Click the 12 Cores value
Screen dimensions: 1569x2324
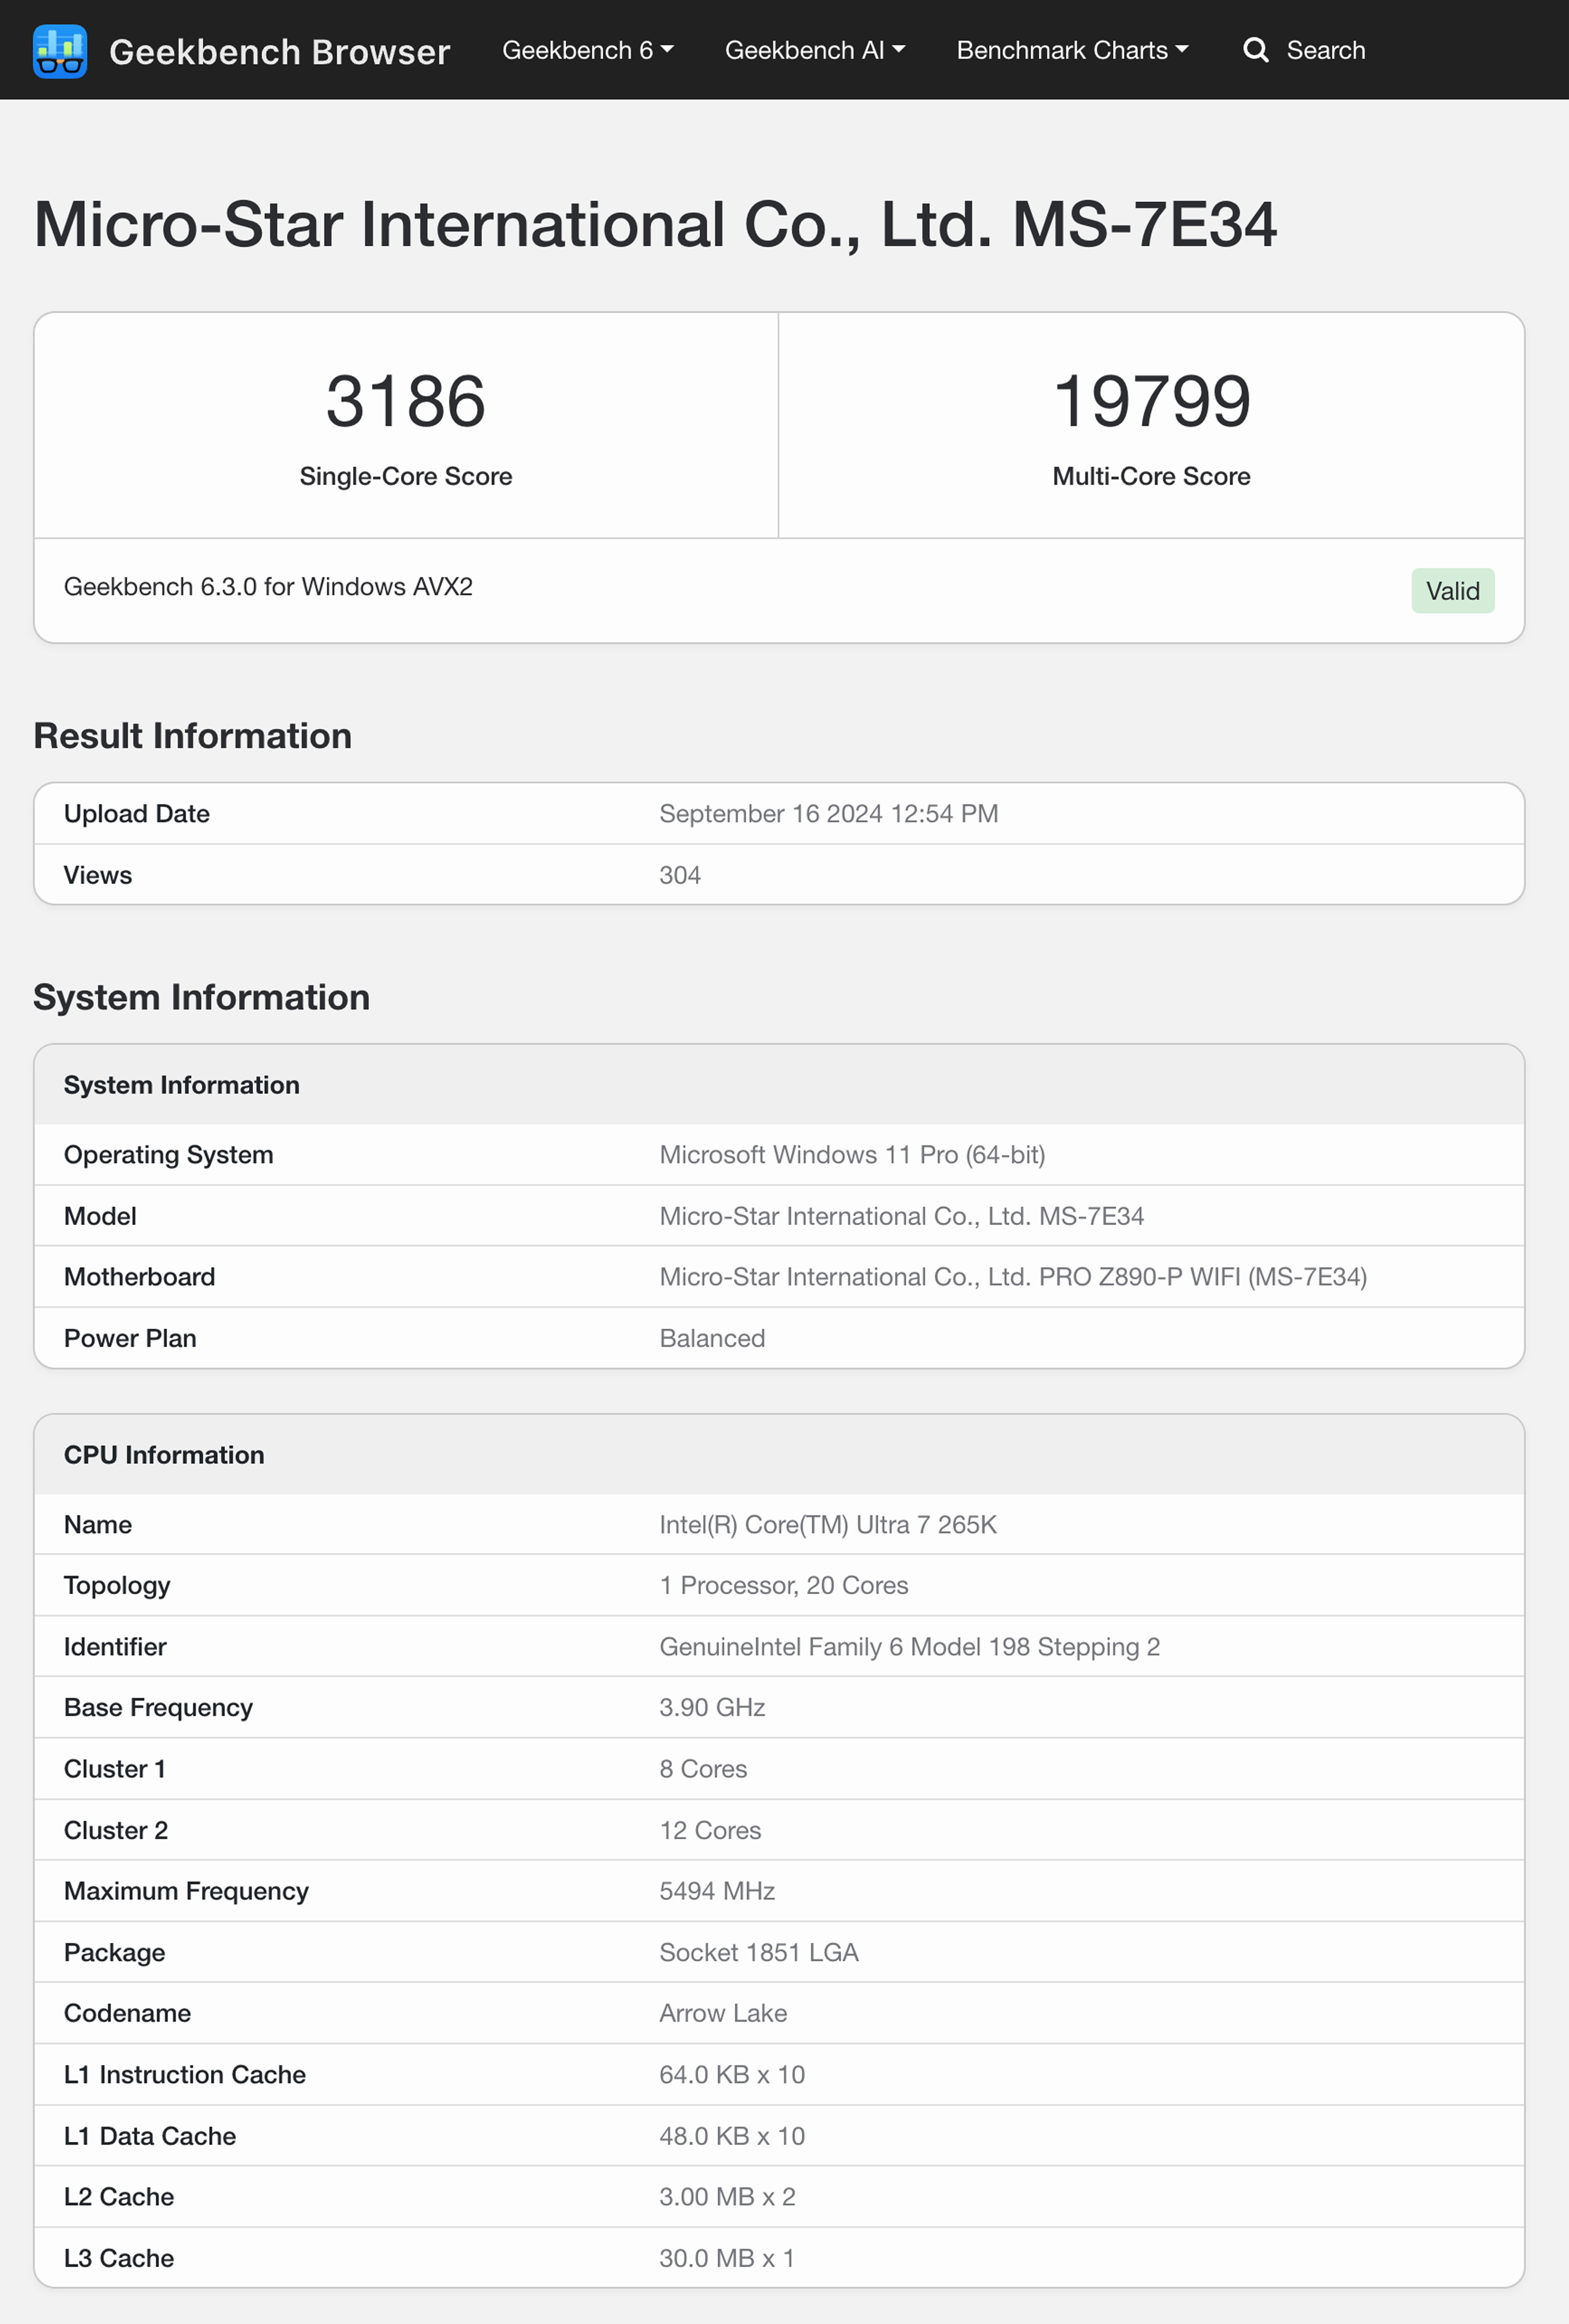(710, 1830)
